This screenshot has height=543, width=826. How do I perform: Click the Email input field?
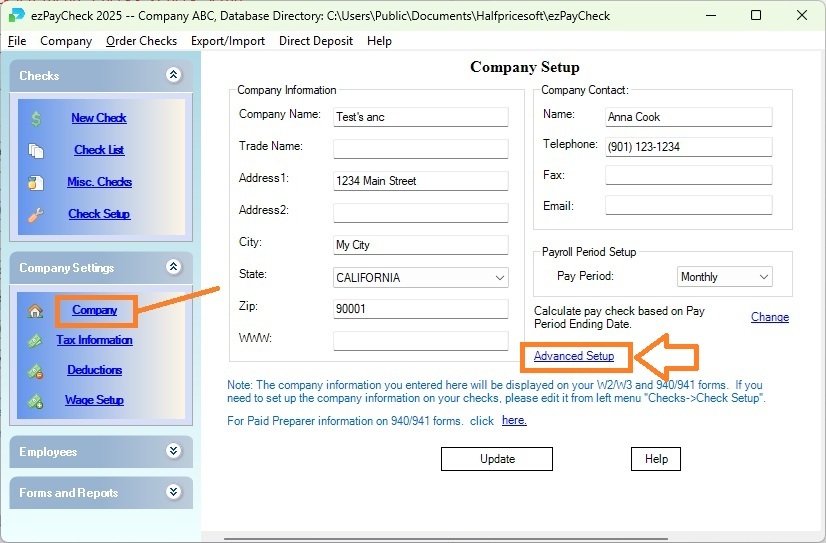pyautogui.click(x=688, y=206)
